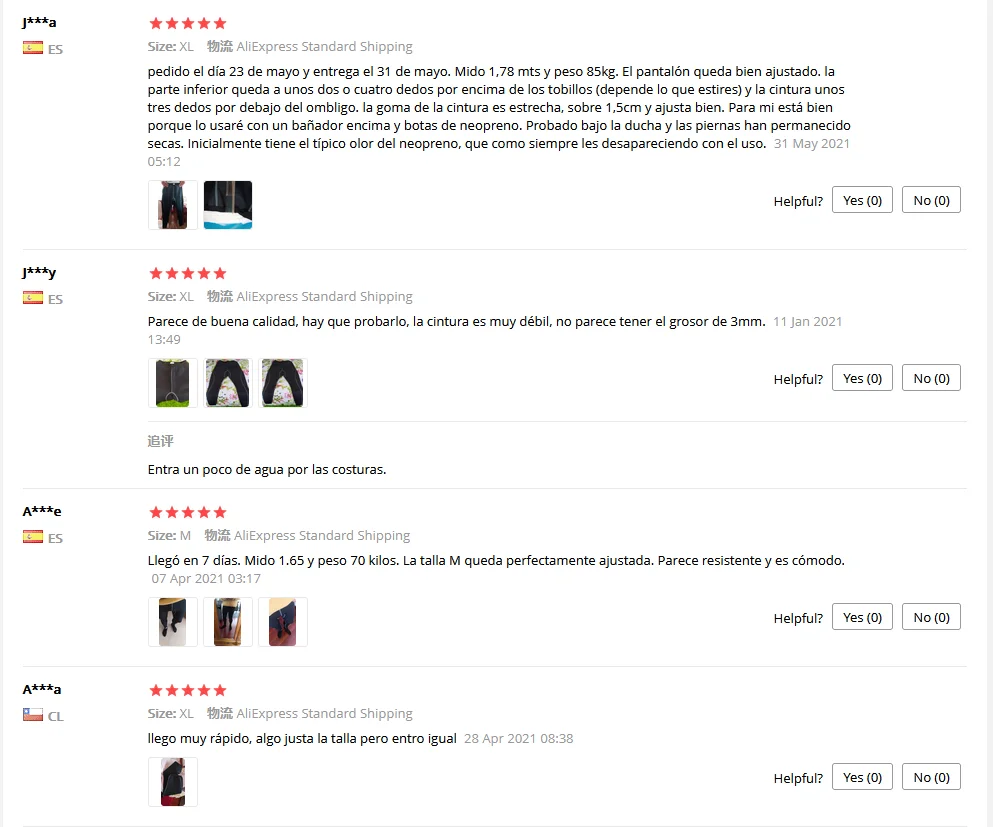Mark J***y's review as not helpful
Viewport: 993px width, 827px height.
[x=931, y=378]
